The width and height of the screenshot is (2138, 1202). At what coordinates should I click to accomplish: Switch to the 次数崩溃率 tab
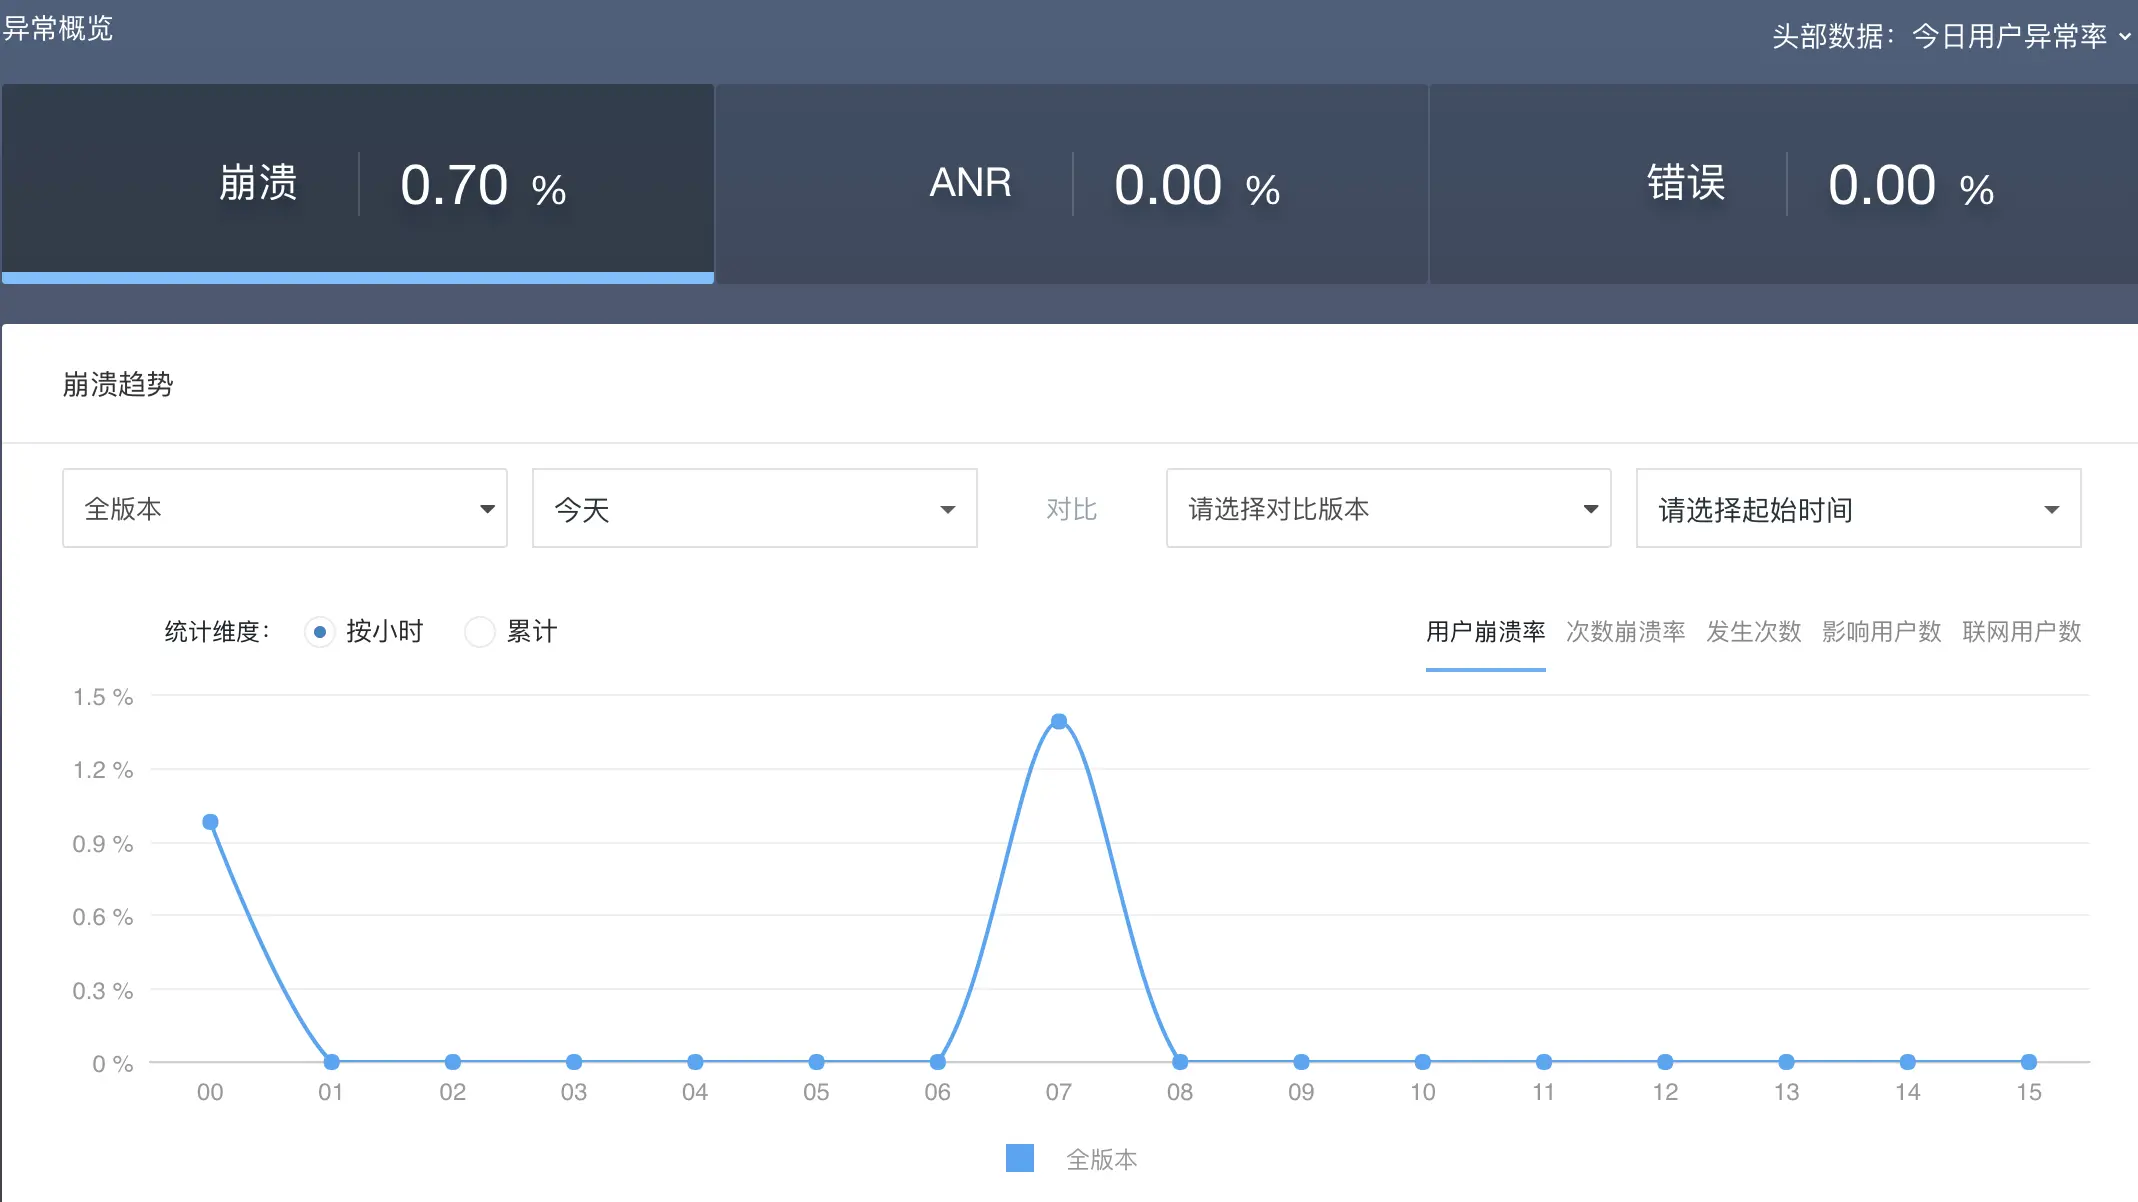click(1625, 632)
